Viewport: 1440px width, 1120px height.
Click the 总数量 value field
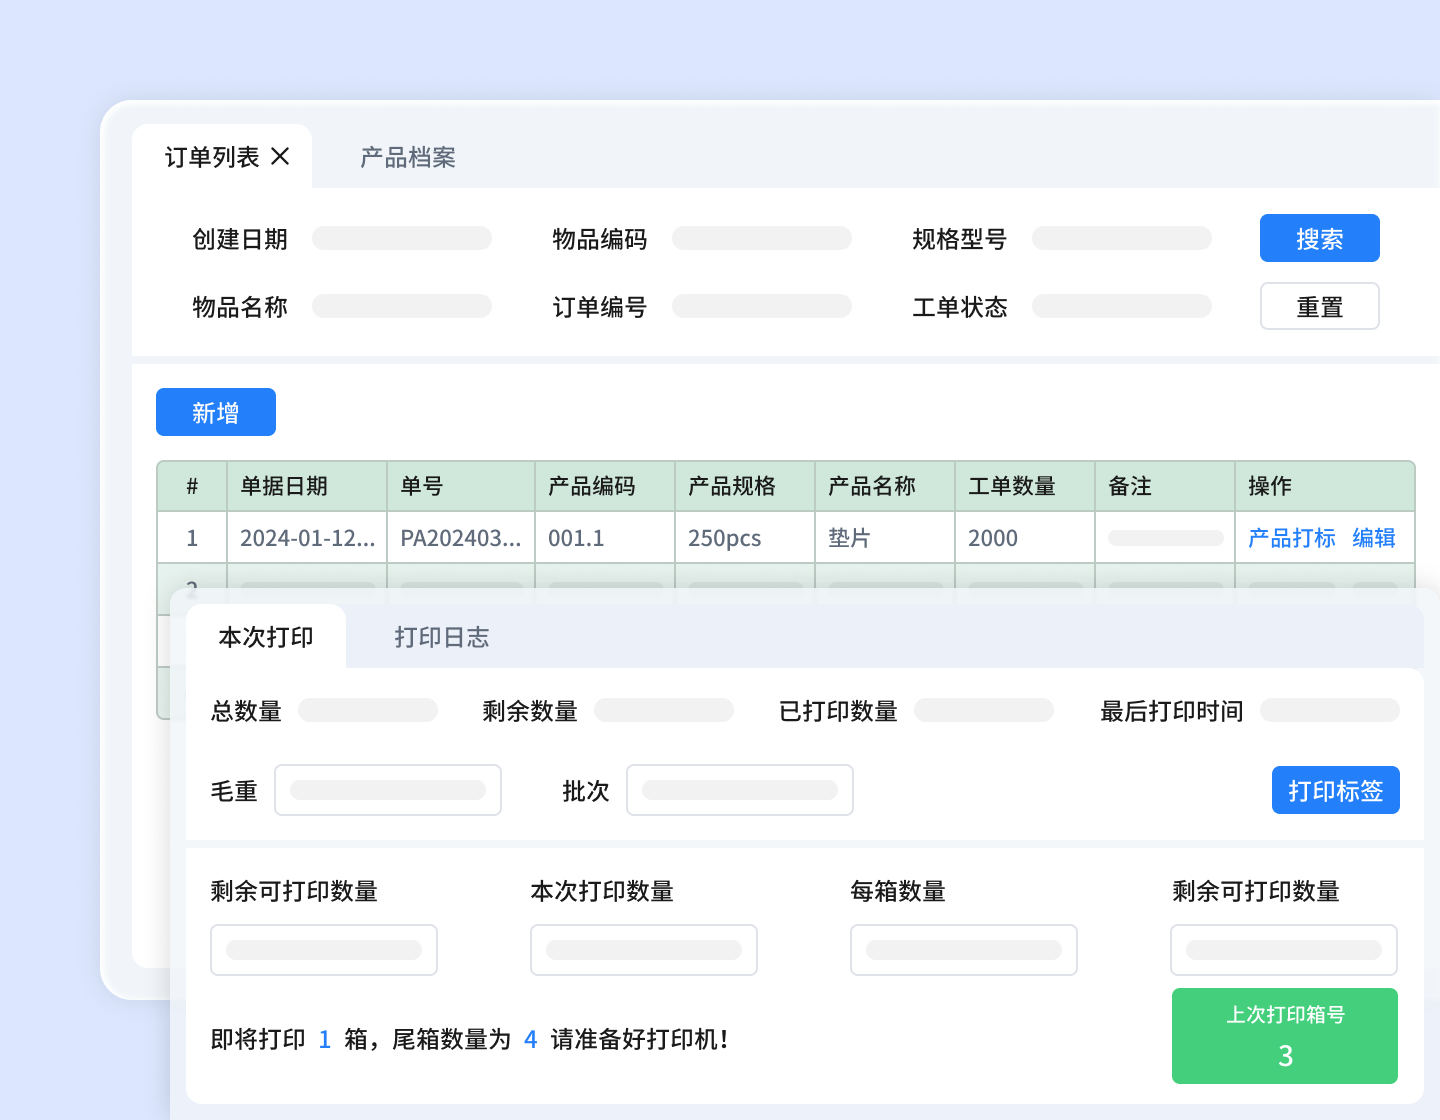click(x=368, y=710)
